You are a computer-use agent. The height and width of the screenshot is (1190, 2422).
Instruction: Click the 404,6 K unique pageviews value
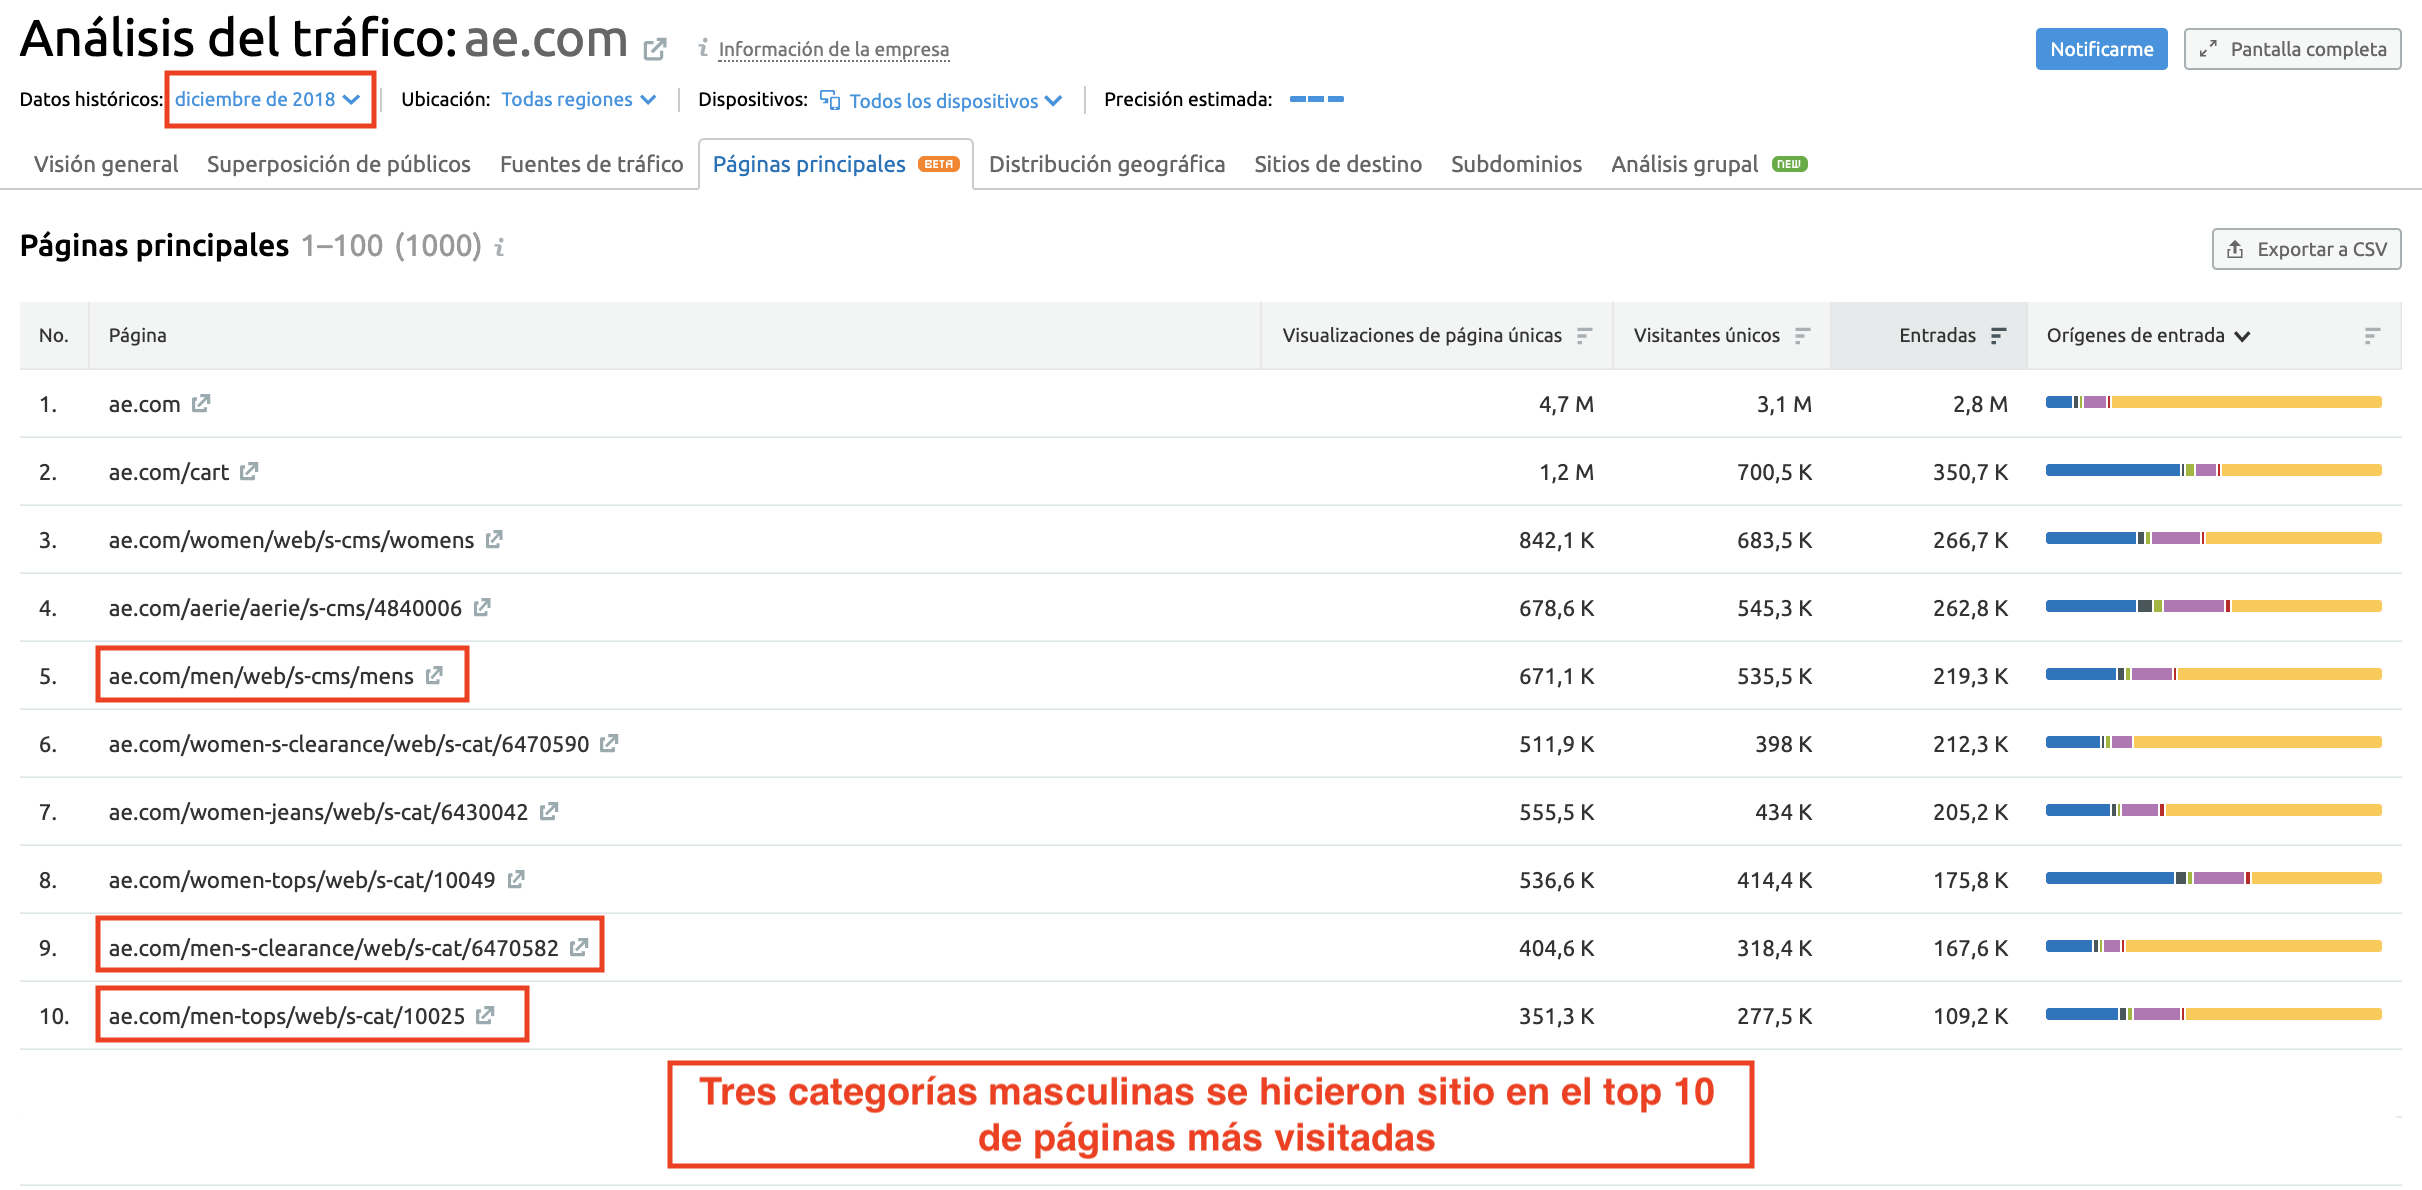coord(1556,948)
